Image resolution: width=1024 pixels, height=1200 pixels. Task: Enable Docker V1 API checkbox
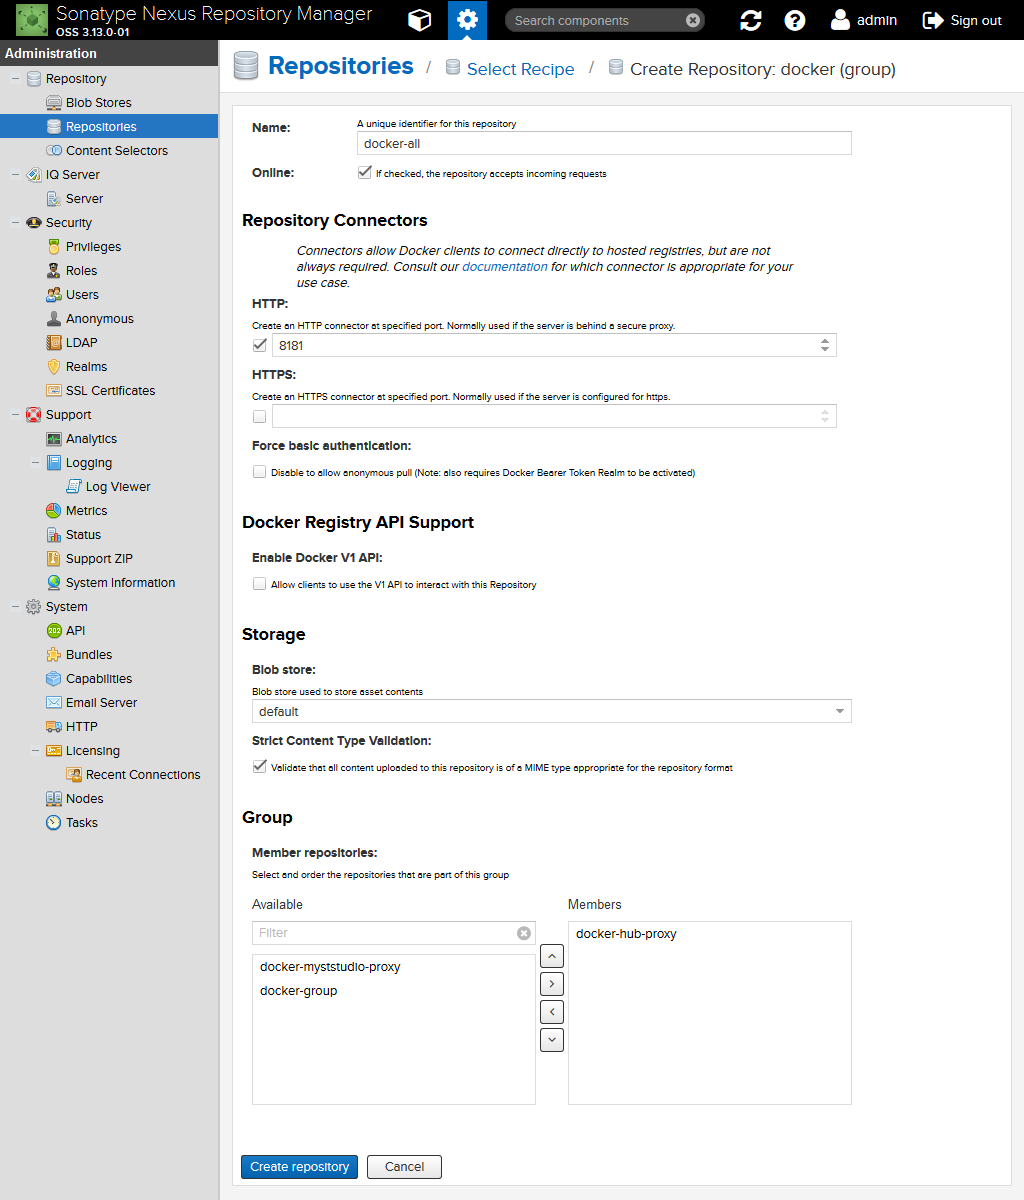(x=260, y=584)
